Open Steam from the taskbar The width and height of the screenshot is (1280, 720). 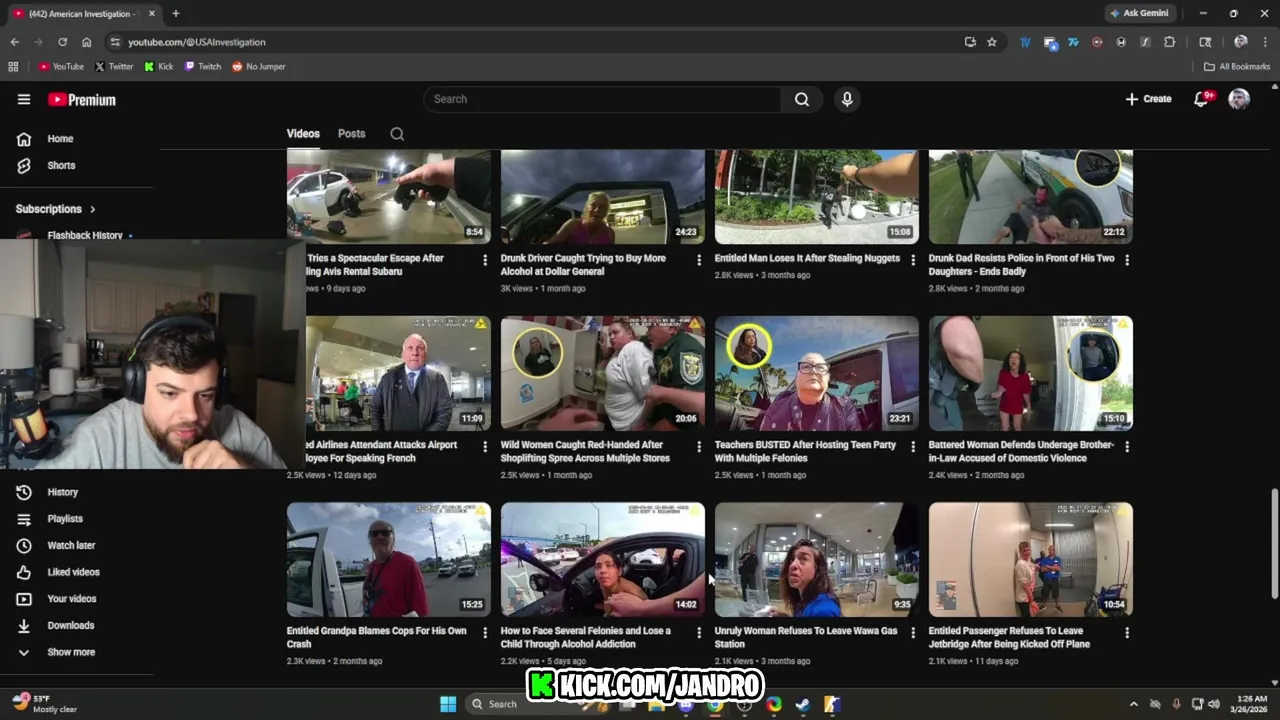coord(802,704)
